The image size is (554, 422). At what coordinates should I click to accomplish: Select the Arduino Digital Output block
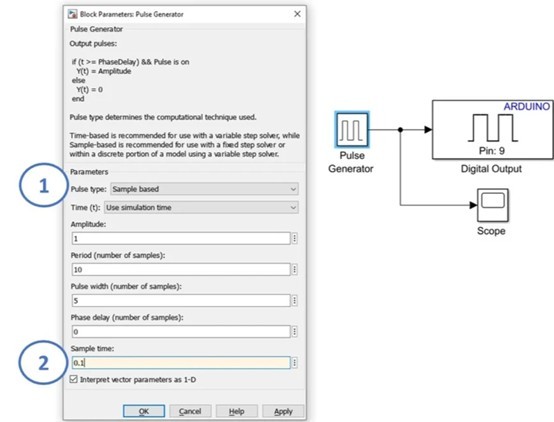(x=493, y=130)
